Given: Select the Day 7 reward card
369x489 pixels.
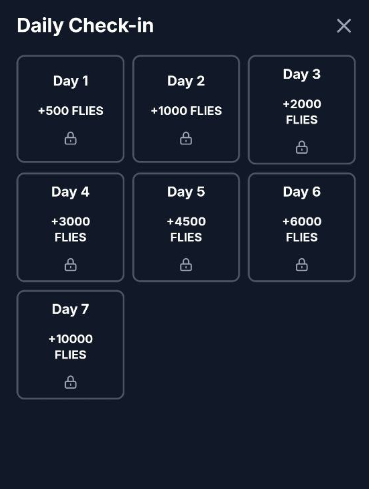Looking at the screenshot, I should coord(70,345).
